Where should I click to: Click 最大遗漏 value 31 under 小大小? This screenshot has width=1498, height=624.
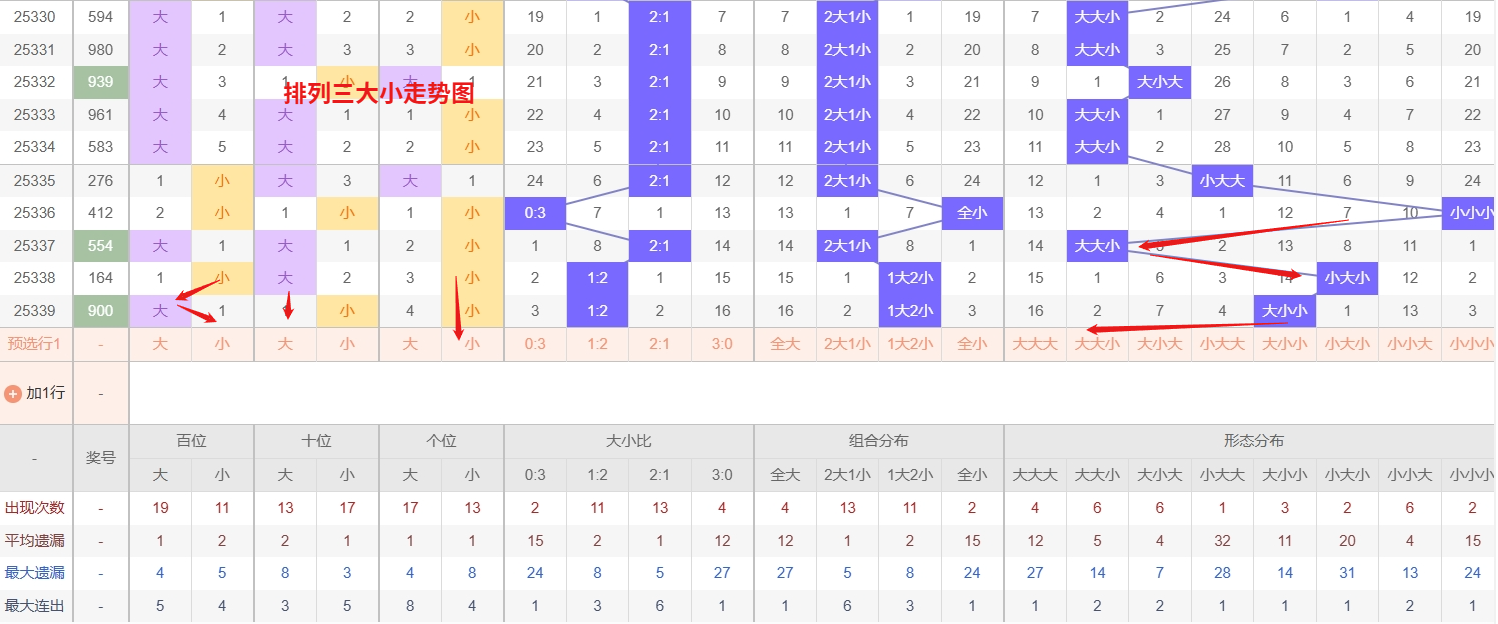tap(1347, 573)
